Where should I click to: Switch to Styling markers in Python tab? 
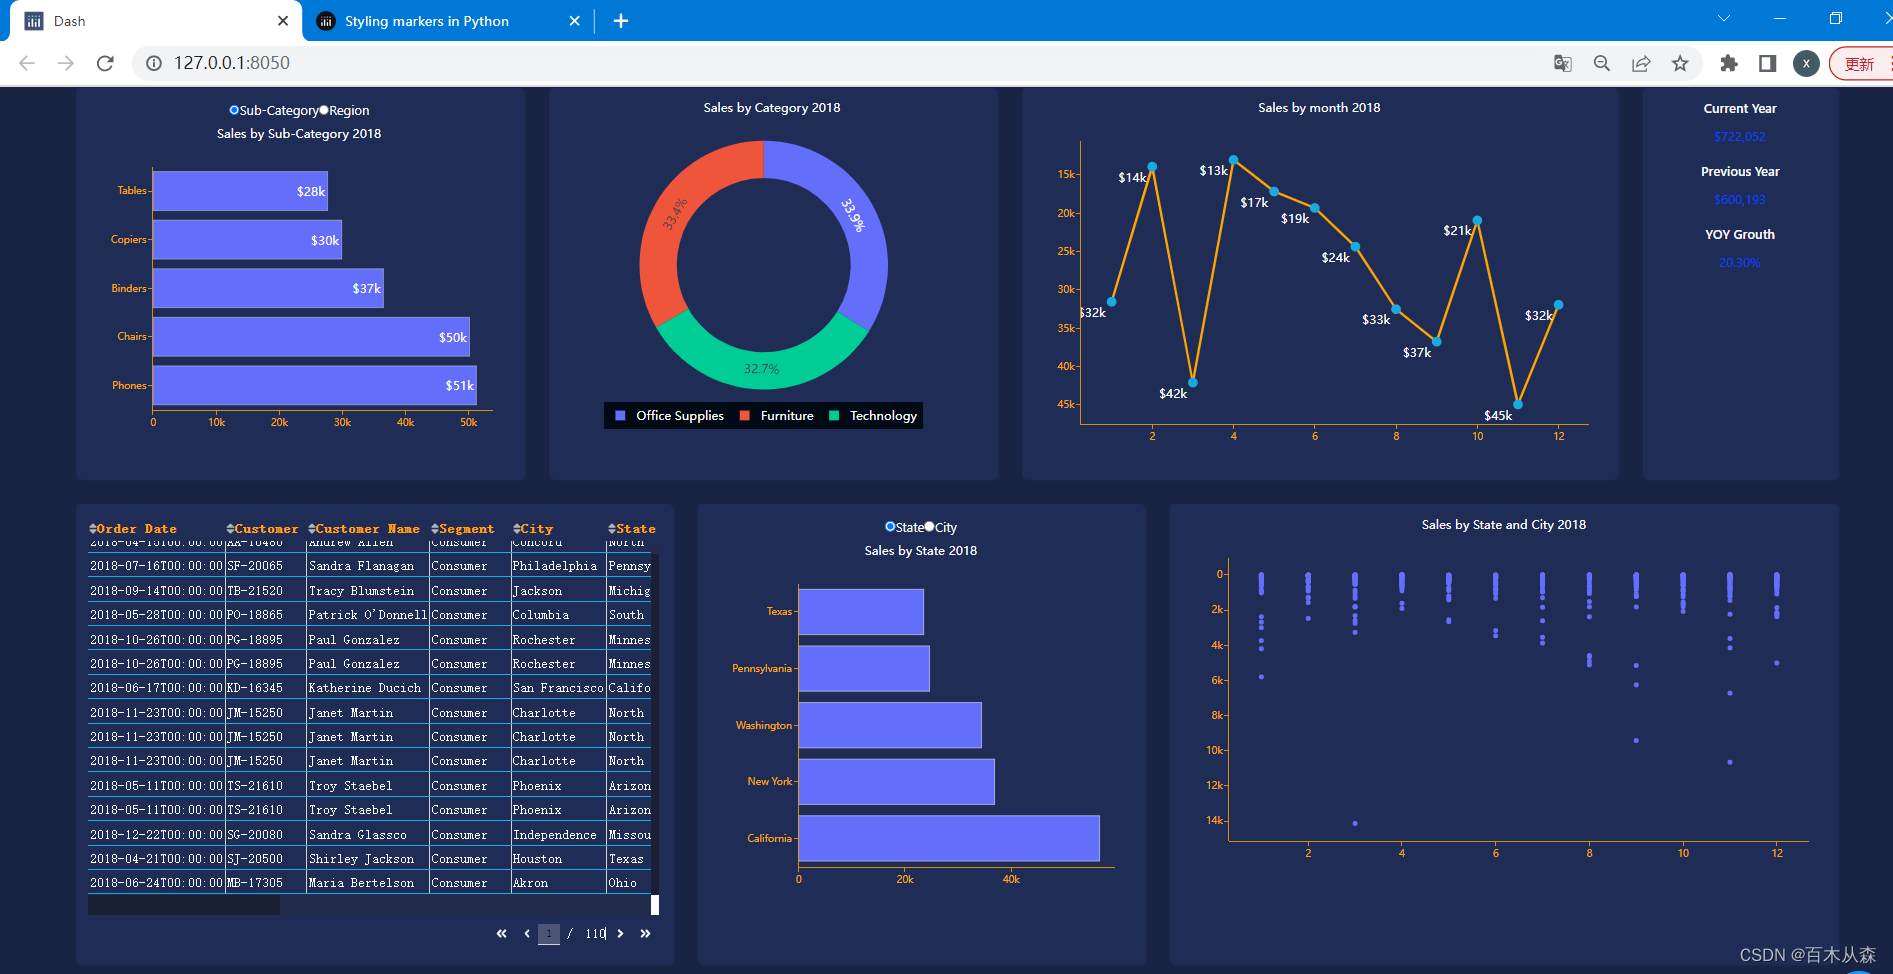447,21
